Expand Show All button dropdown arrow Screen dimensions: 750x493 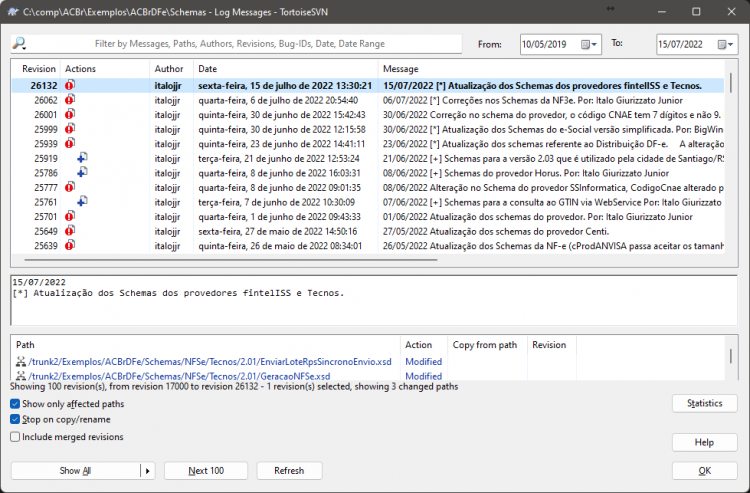[x=147, y=471]
